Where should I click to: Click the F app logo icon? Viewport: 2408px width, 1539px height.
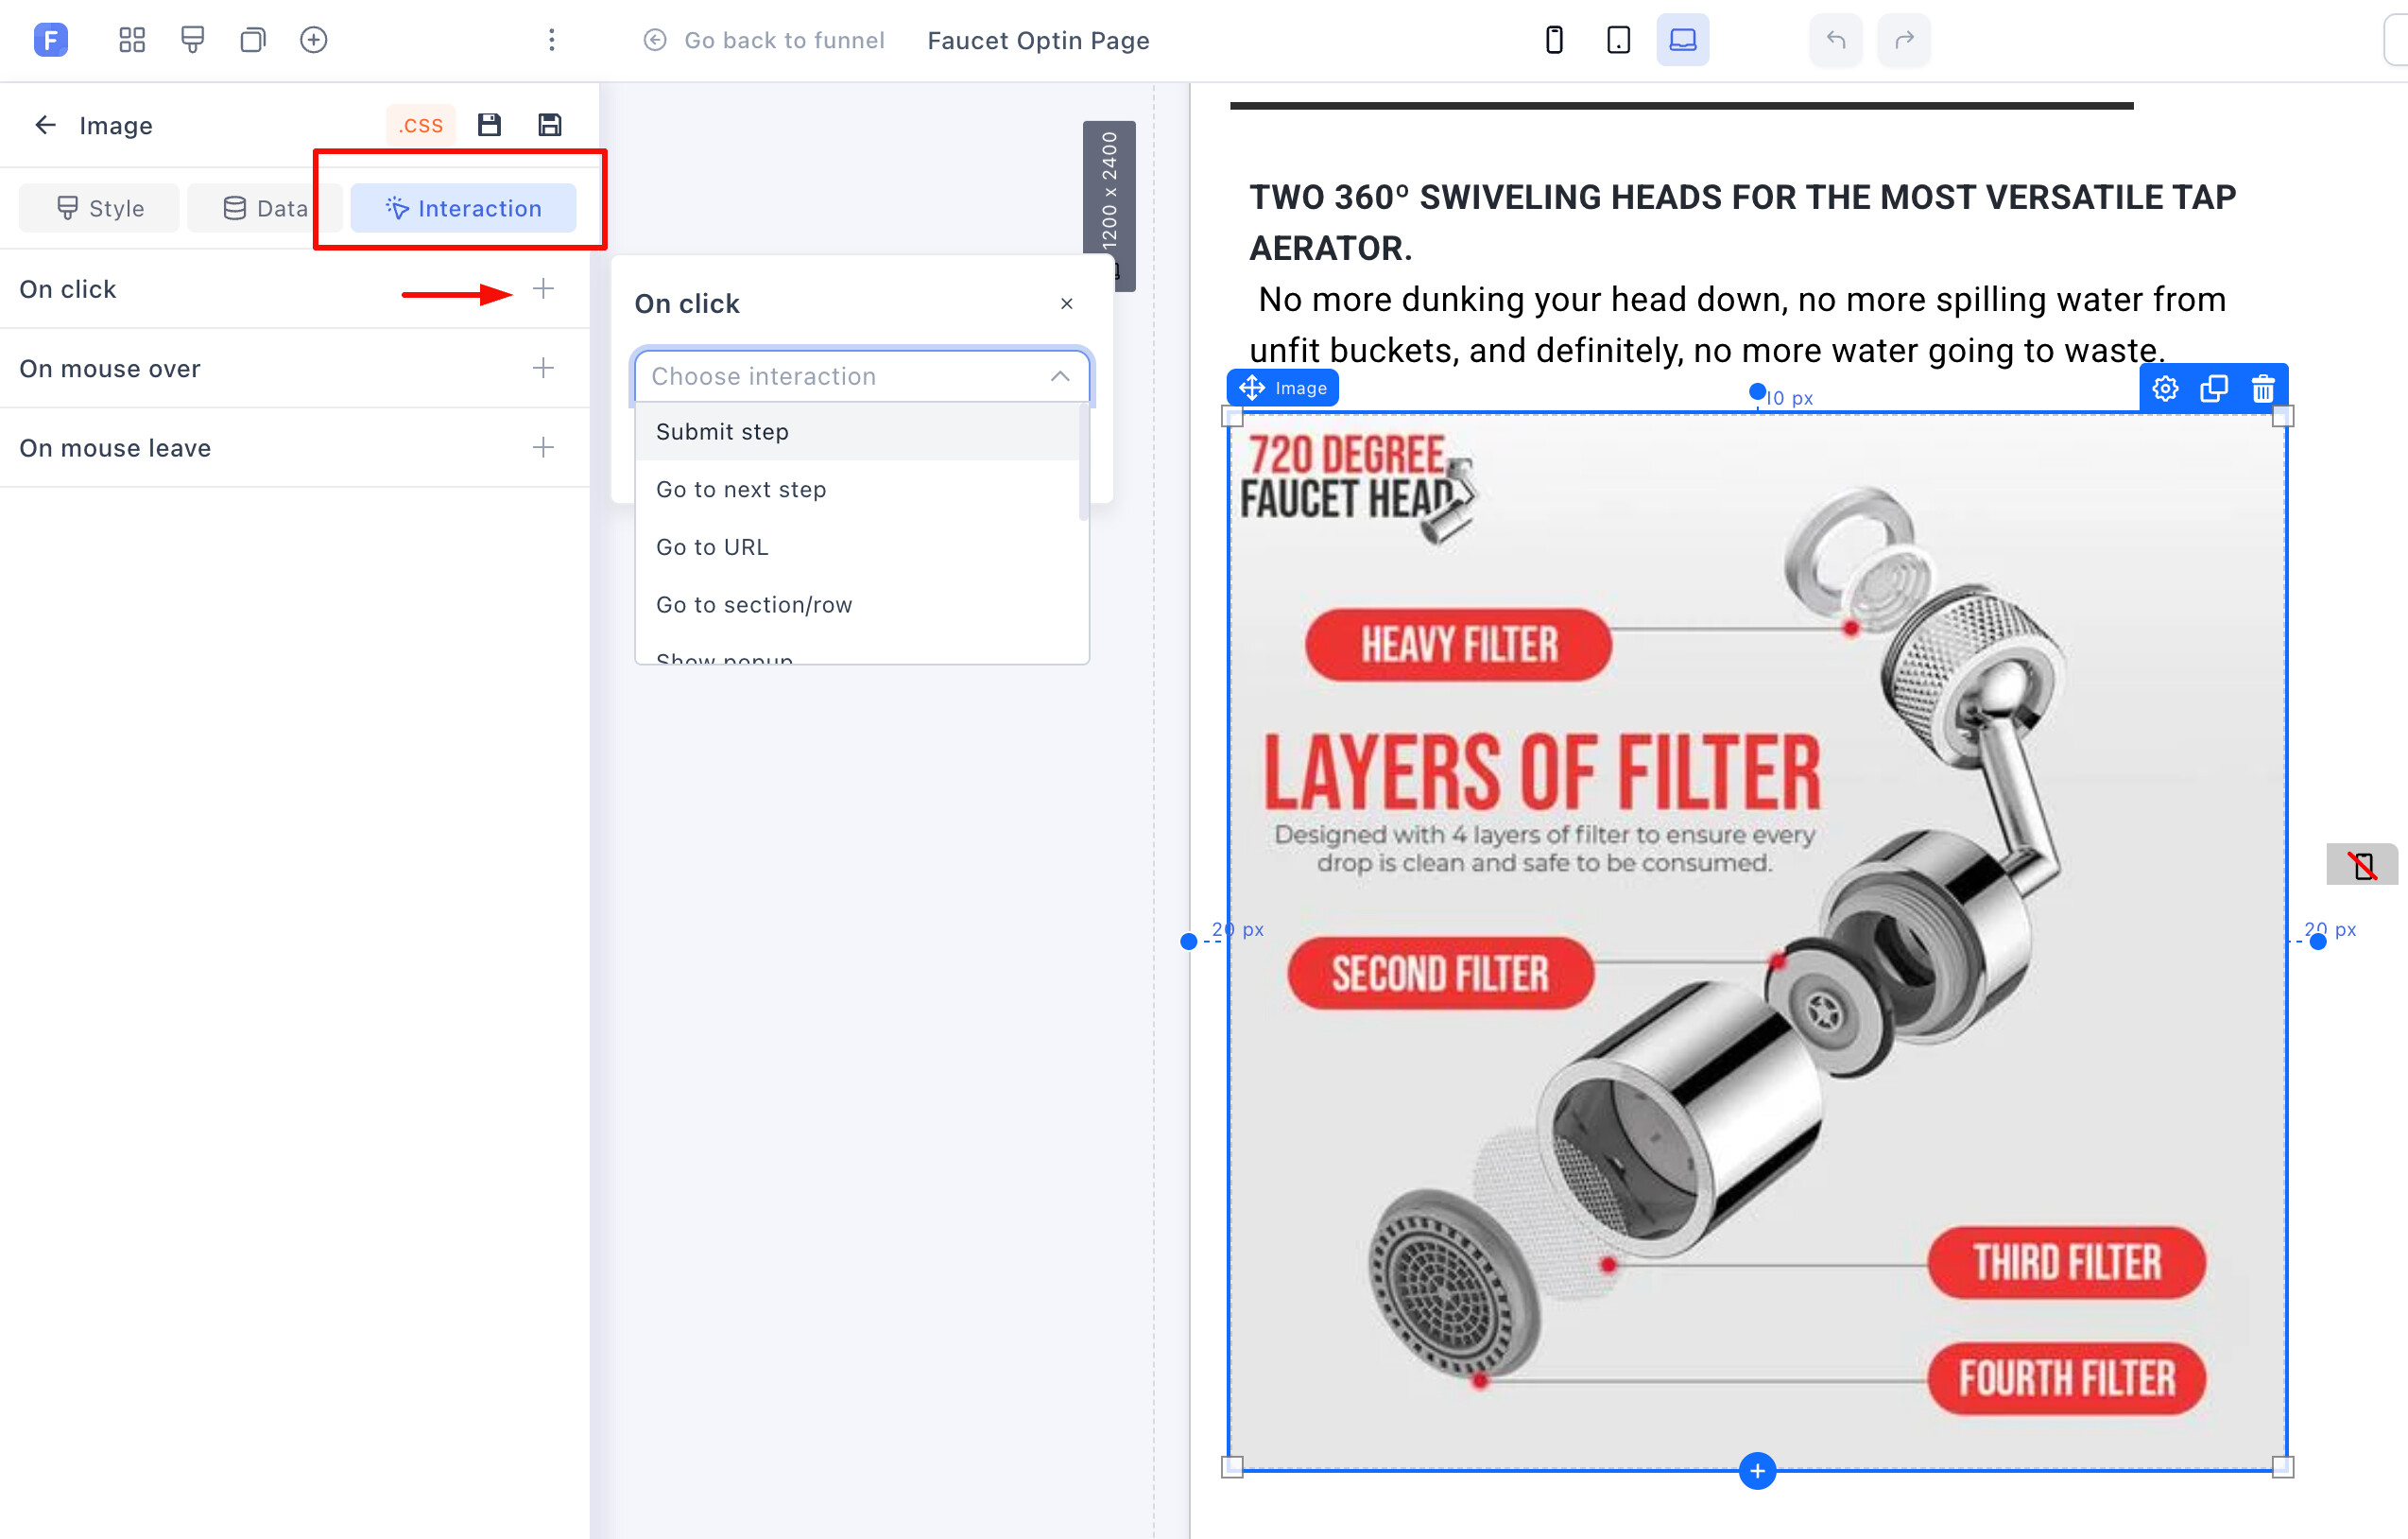(x=50, y=40)
